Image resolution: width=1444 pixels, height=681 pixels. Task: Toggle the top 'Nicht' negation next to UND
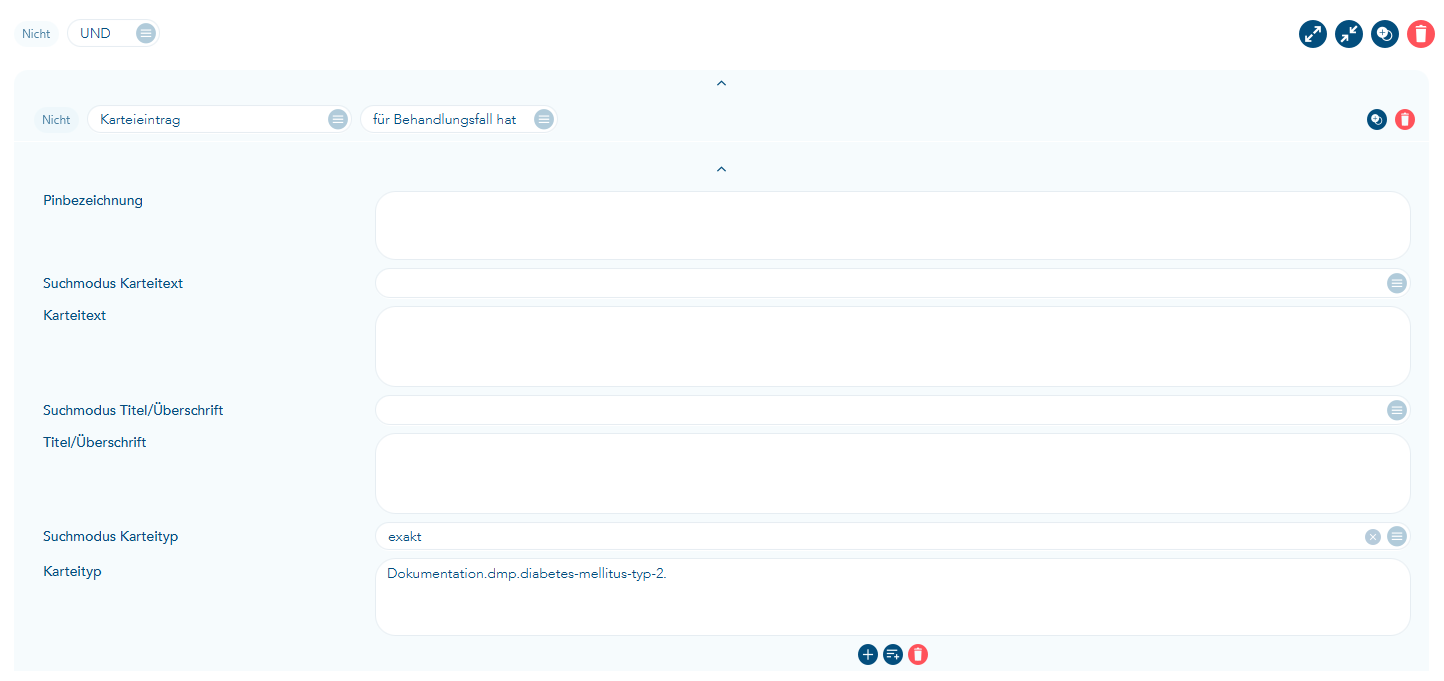tap(36, 34)
